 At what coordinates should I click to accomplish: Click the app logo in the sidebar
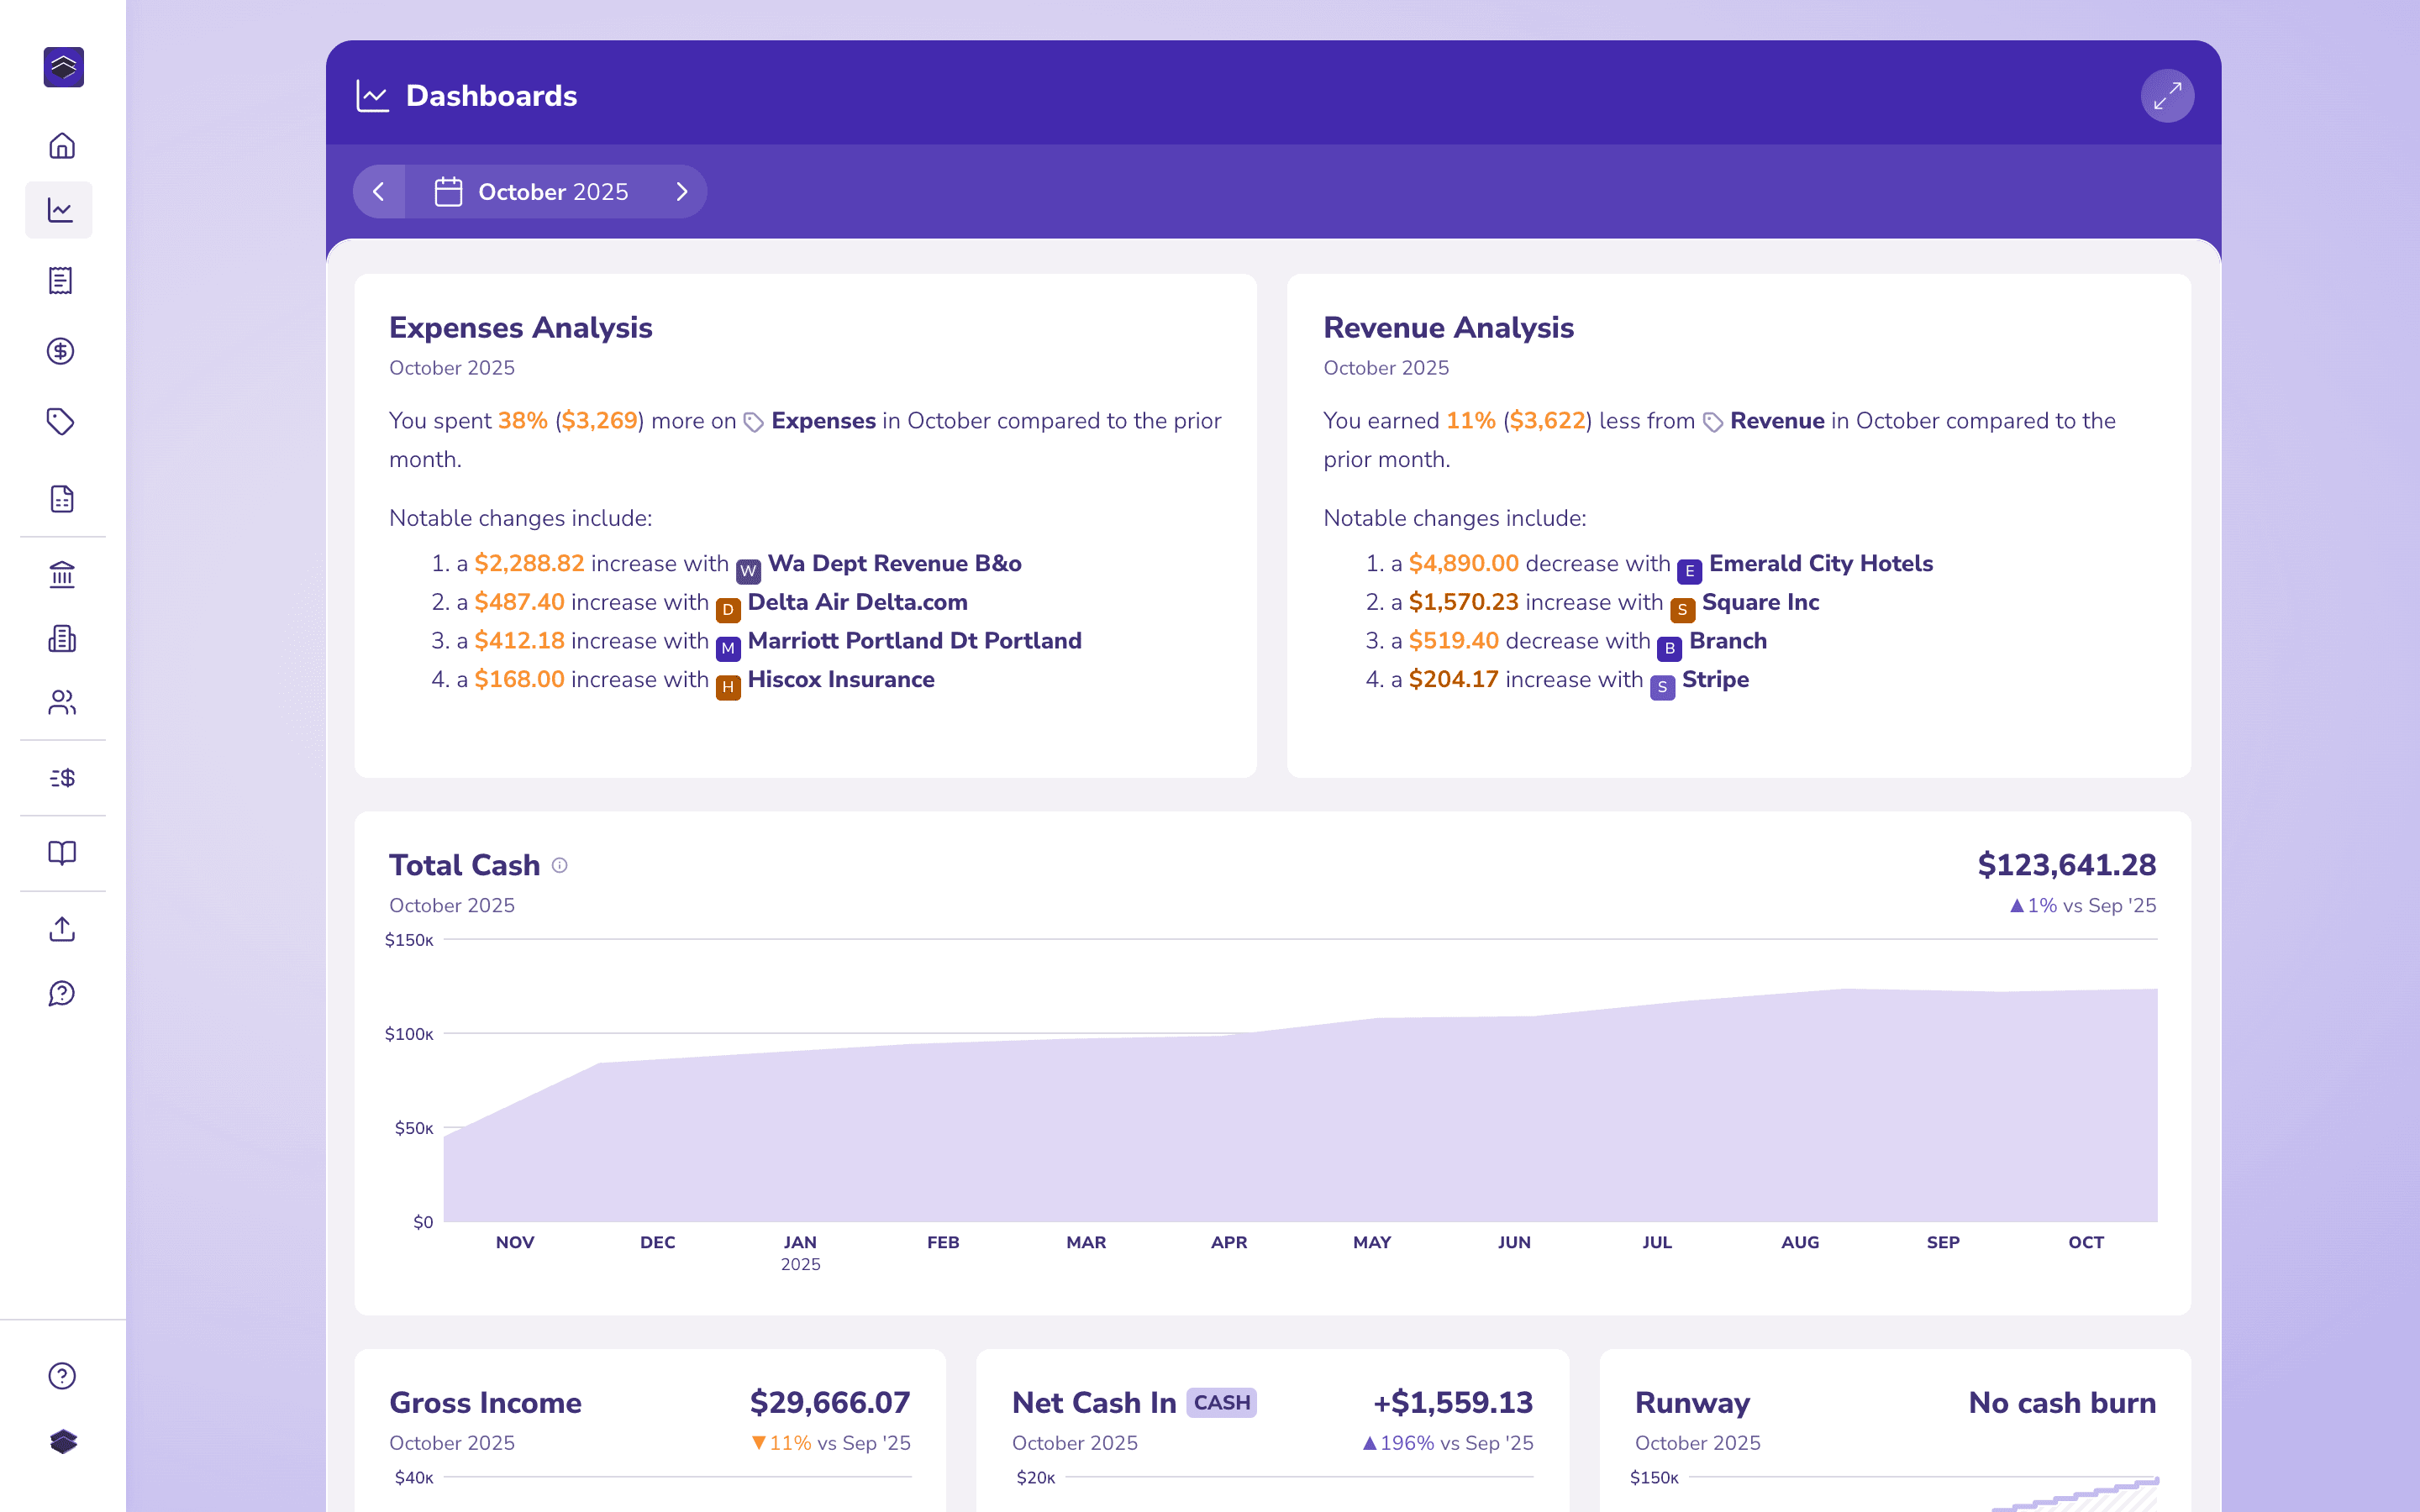point(63,67)
